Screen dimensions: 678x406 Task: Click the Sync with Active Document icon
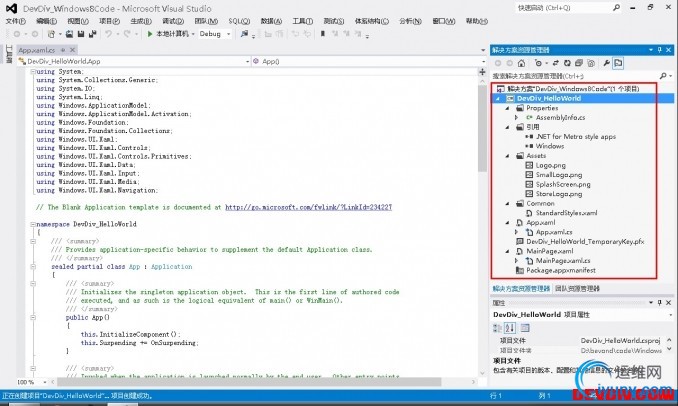[x=556, y=63]
